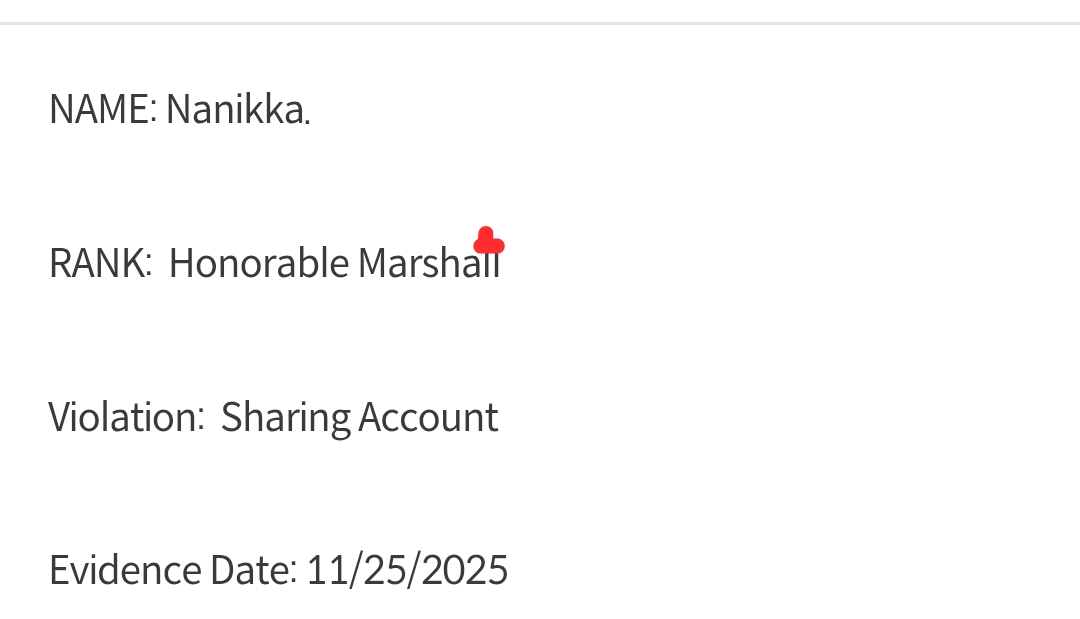
Task: Click the red heart mark
Action: pos(488,242)
